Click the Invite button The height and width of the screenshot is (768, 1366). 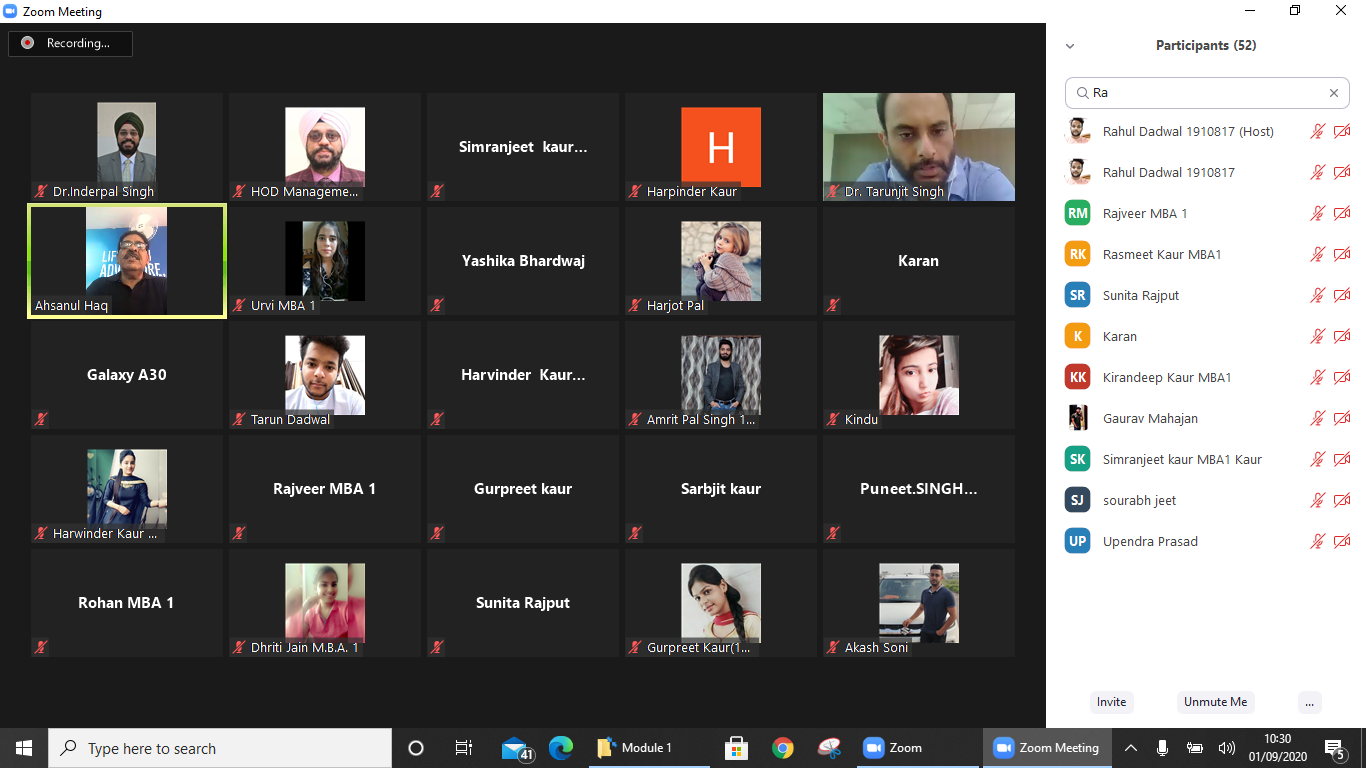[x=1111, y=702]
